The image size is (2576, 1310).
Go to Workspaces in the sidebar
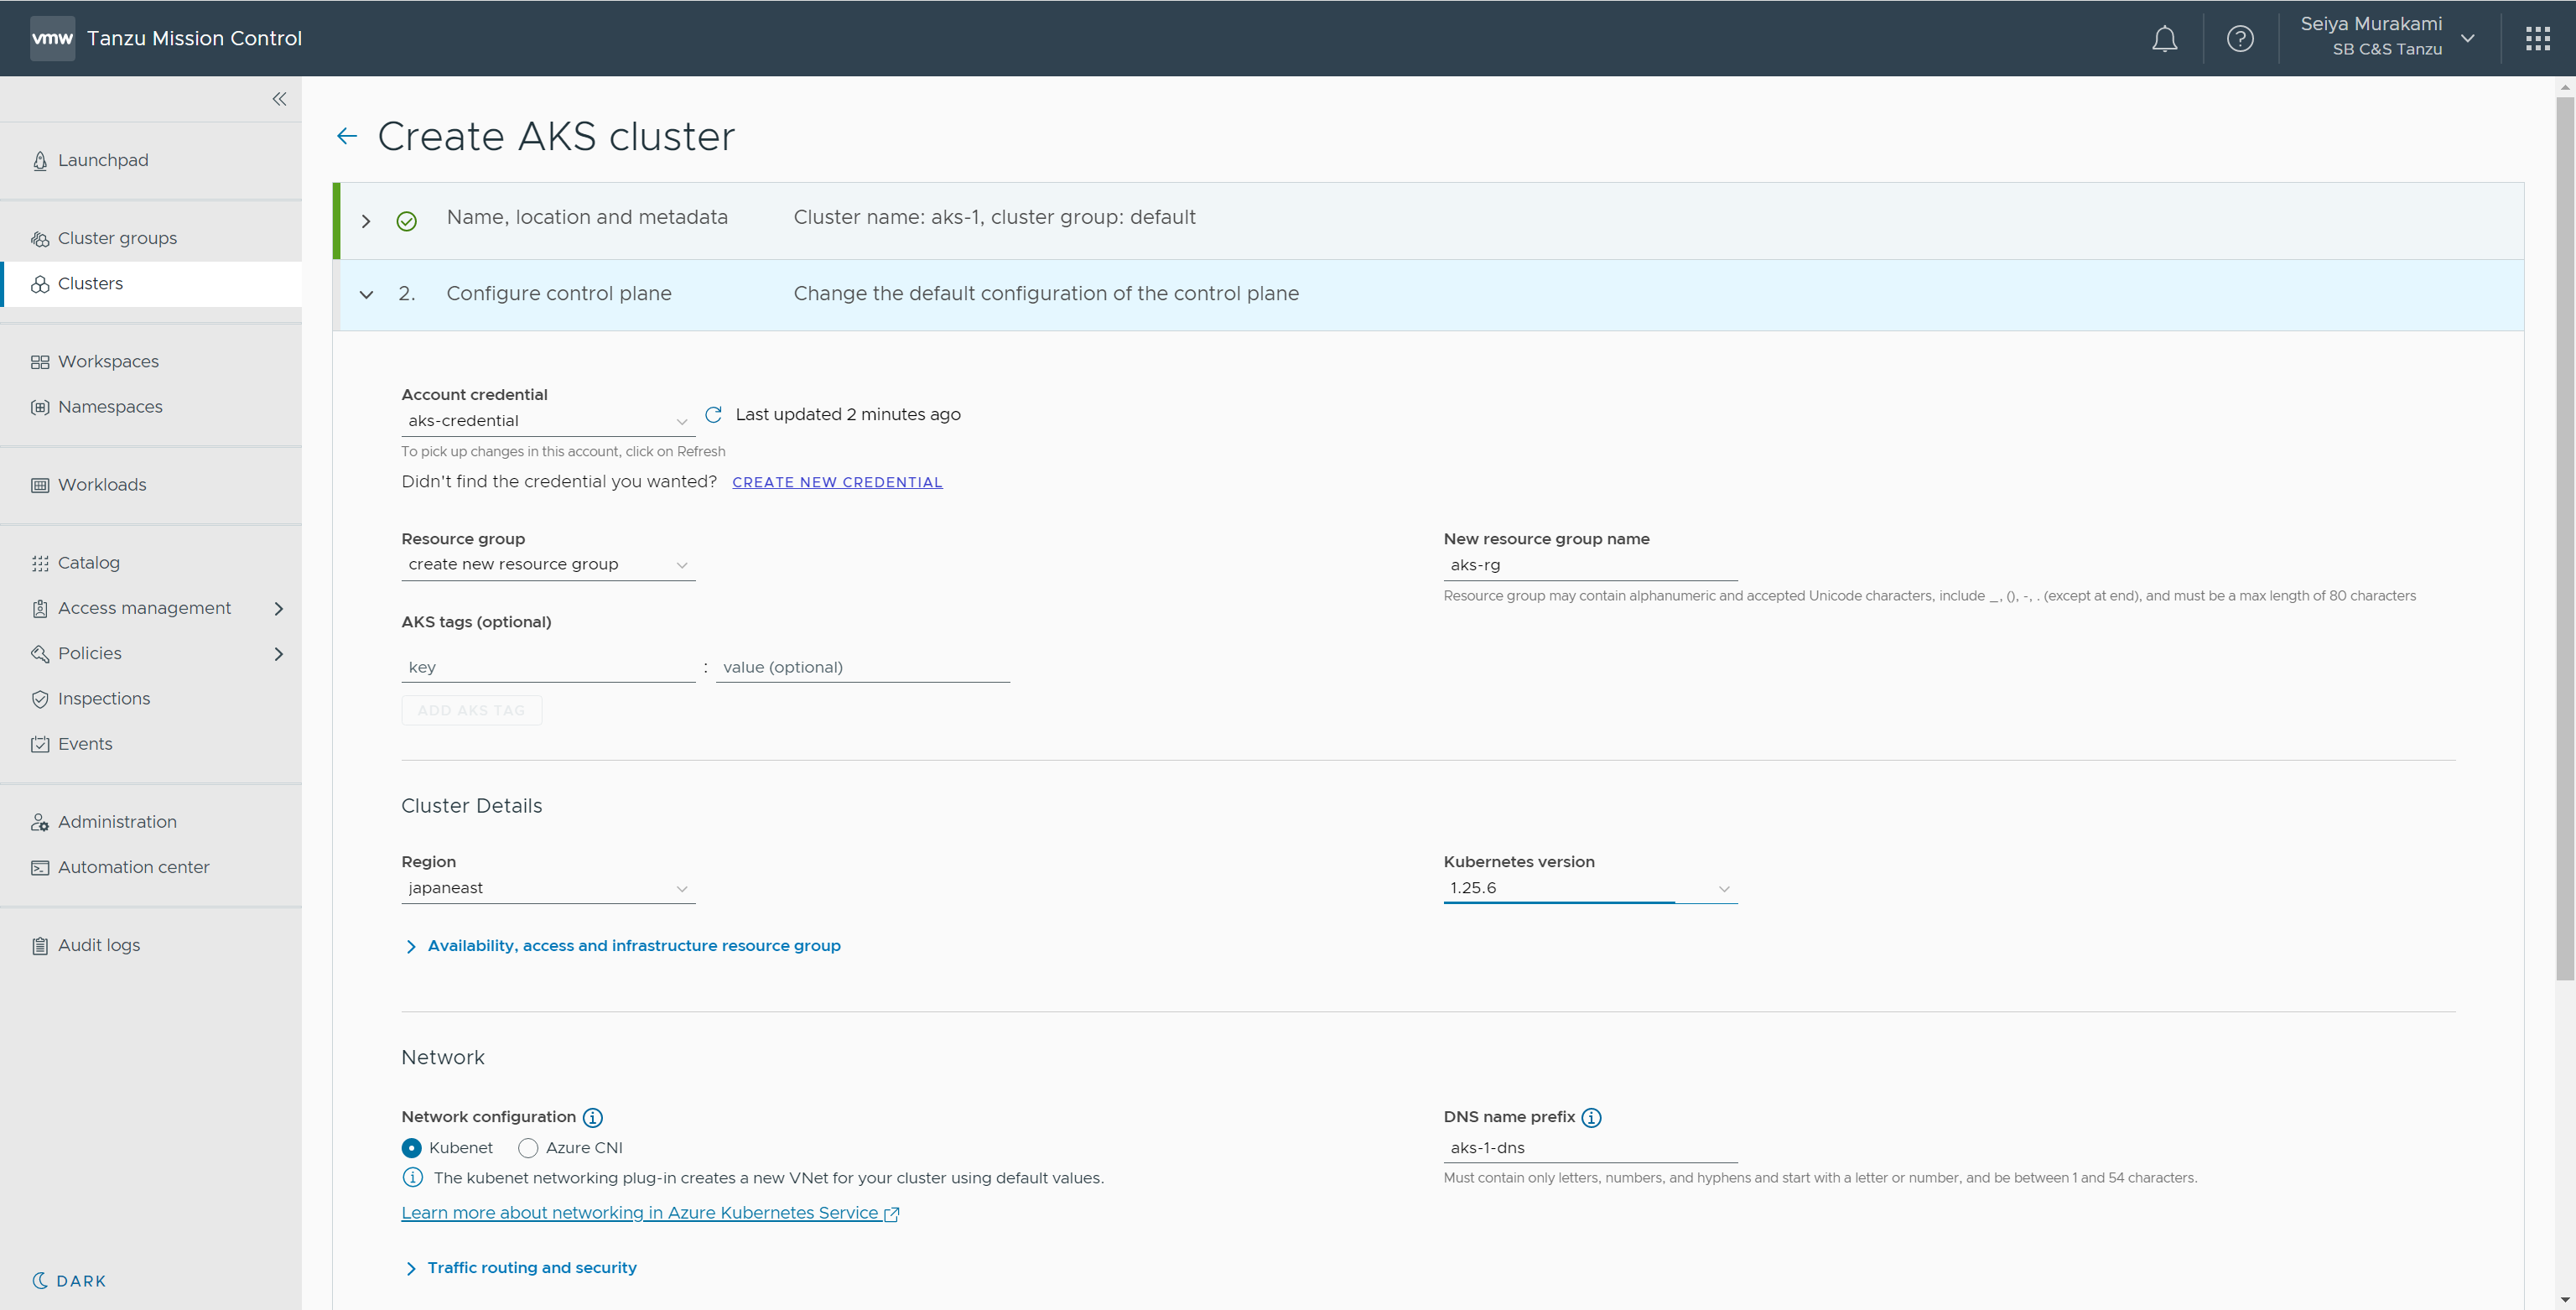pos(108,362)
